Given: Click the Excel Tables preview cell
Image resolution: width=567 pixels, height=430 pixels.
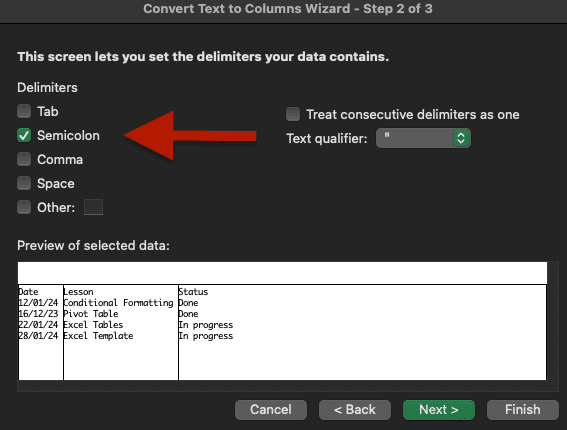Looking at the screenshot, I should point(93,325).
